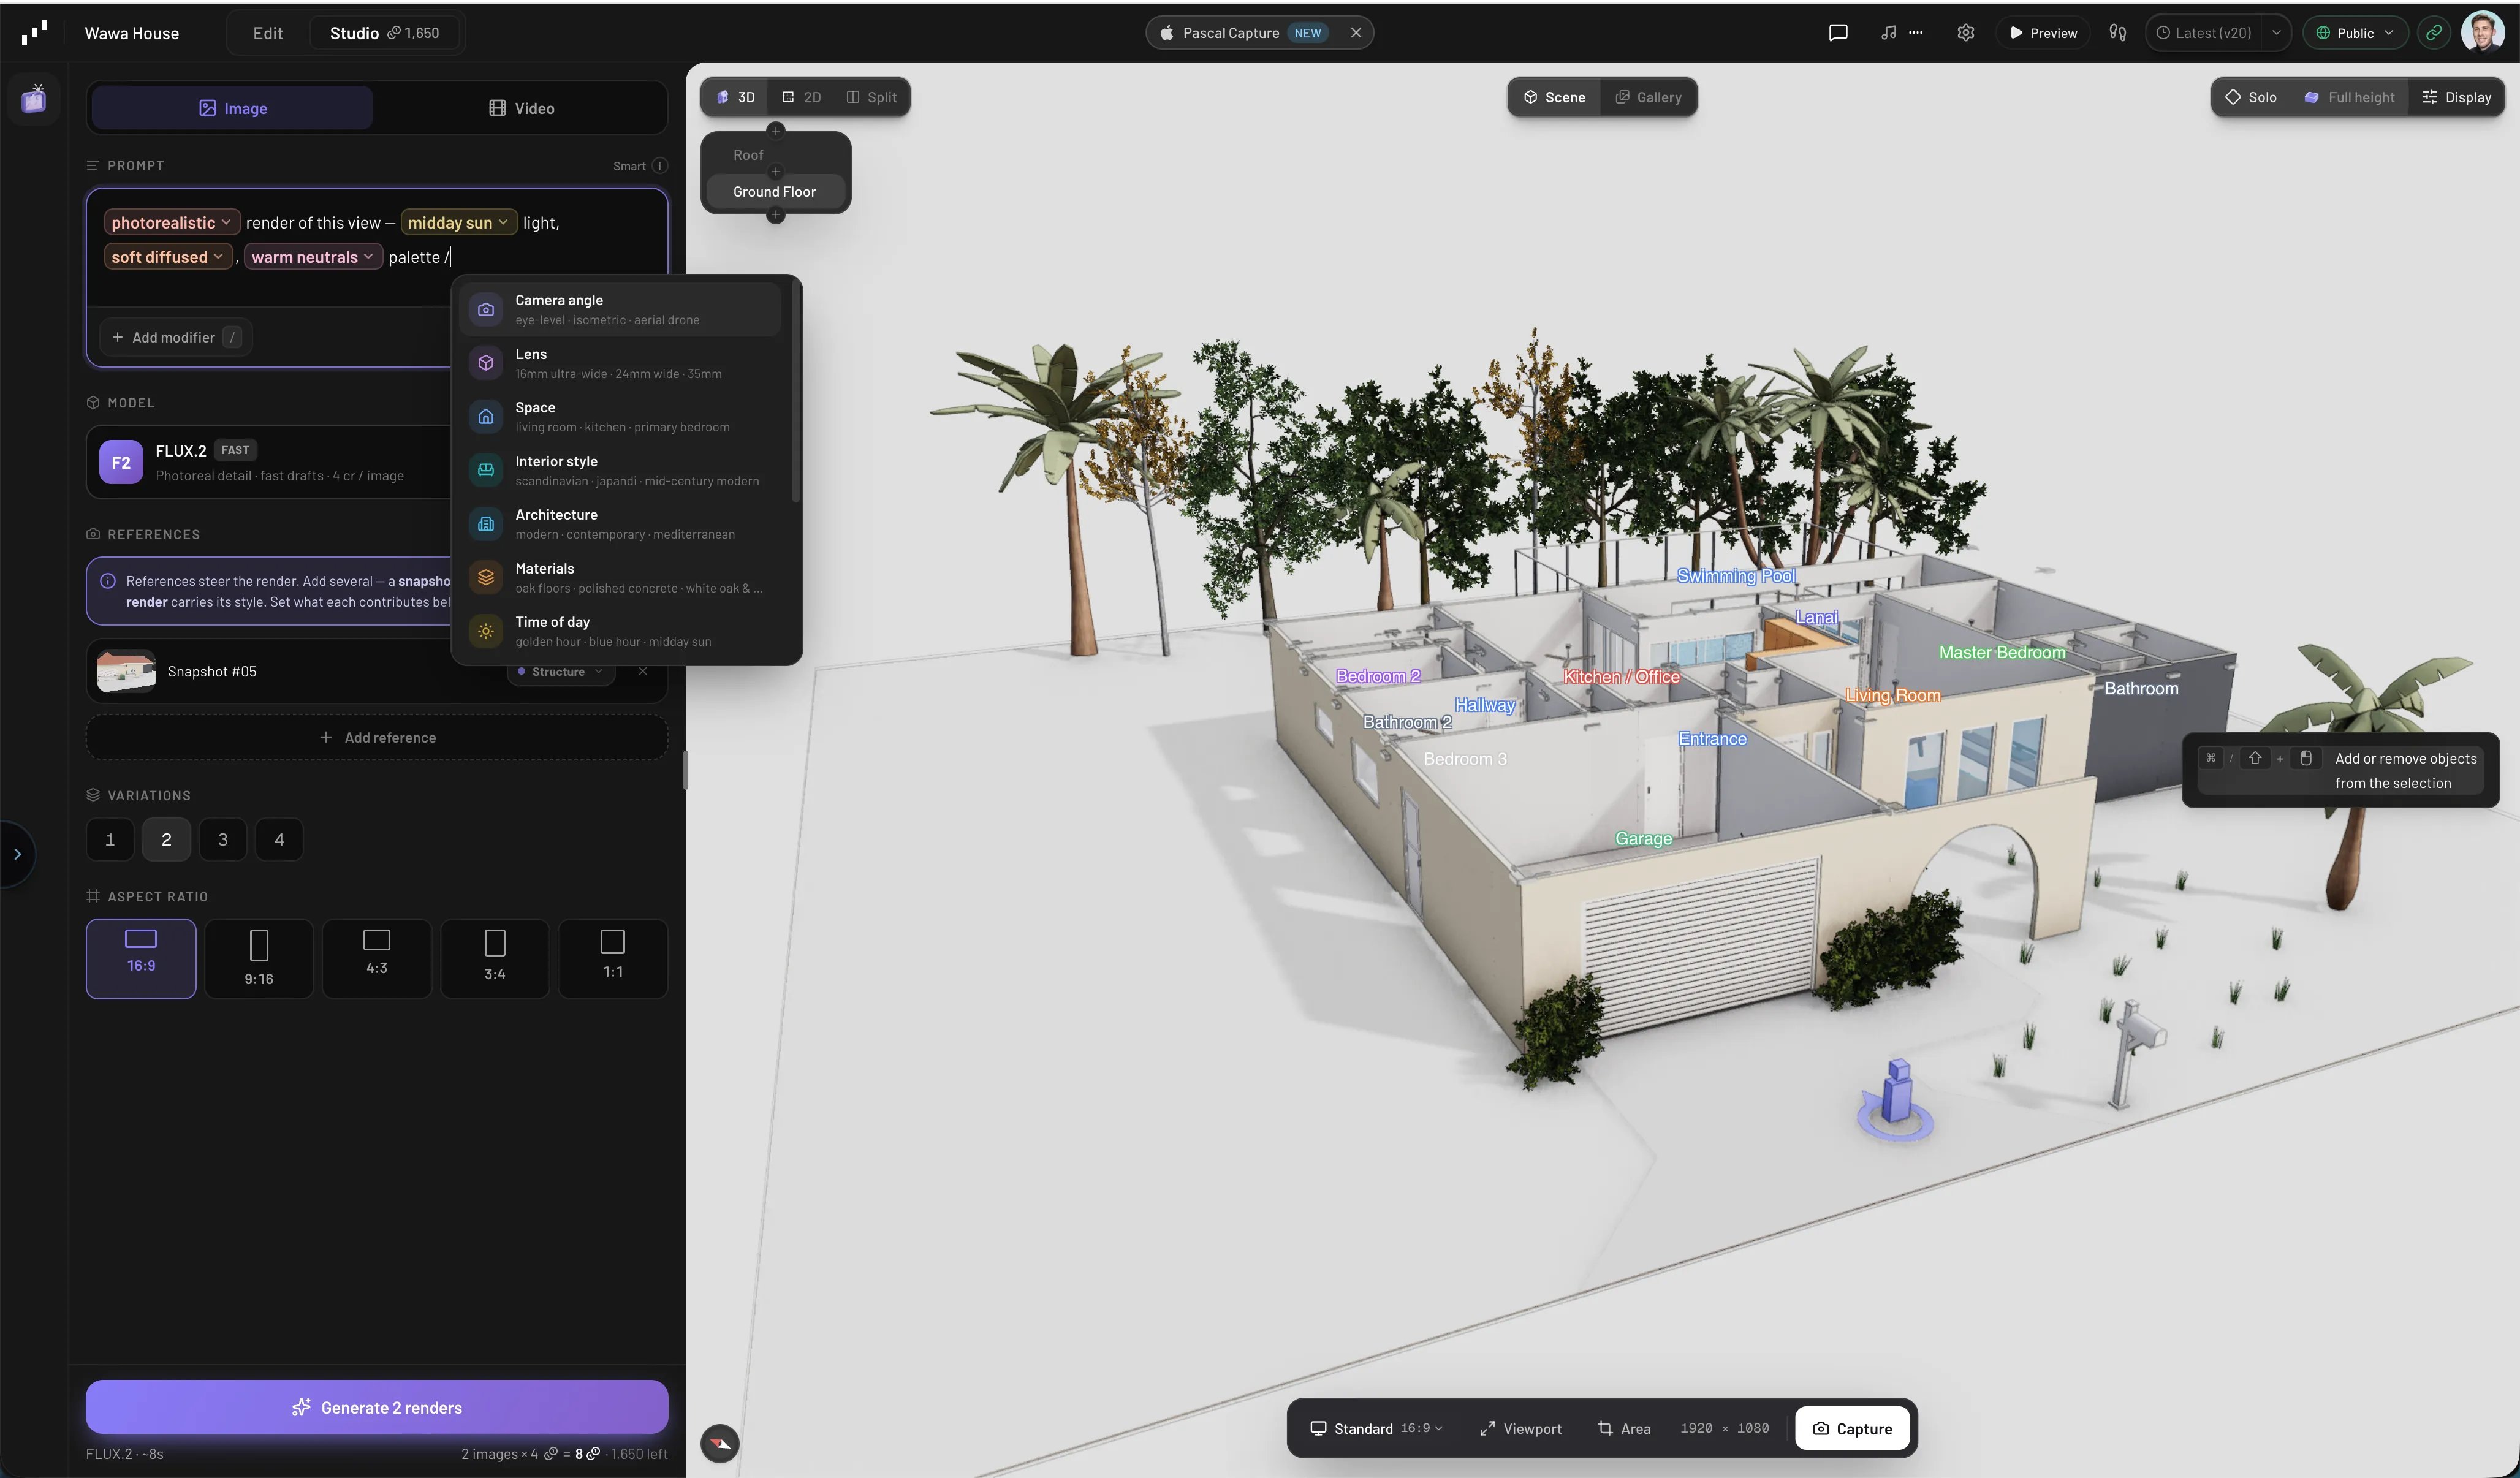
Task: Click the Add modifier button
Action: [x=176, y=338]
